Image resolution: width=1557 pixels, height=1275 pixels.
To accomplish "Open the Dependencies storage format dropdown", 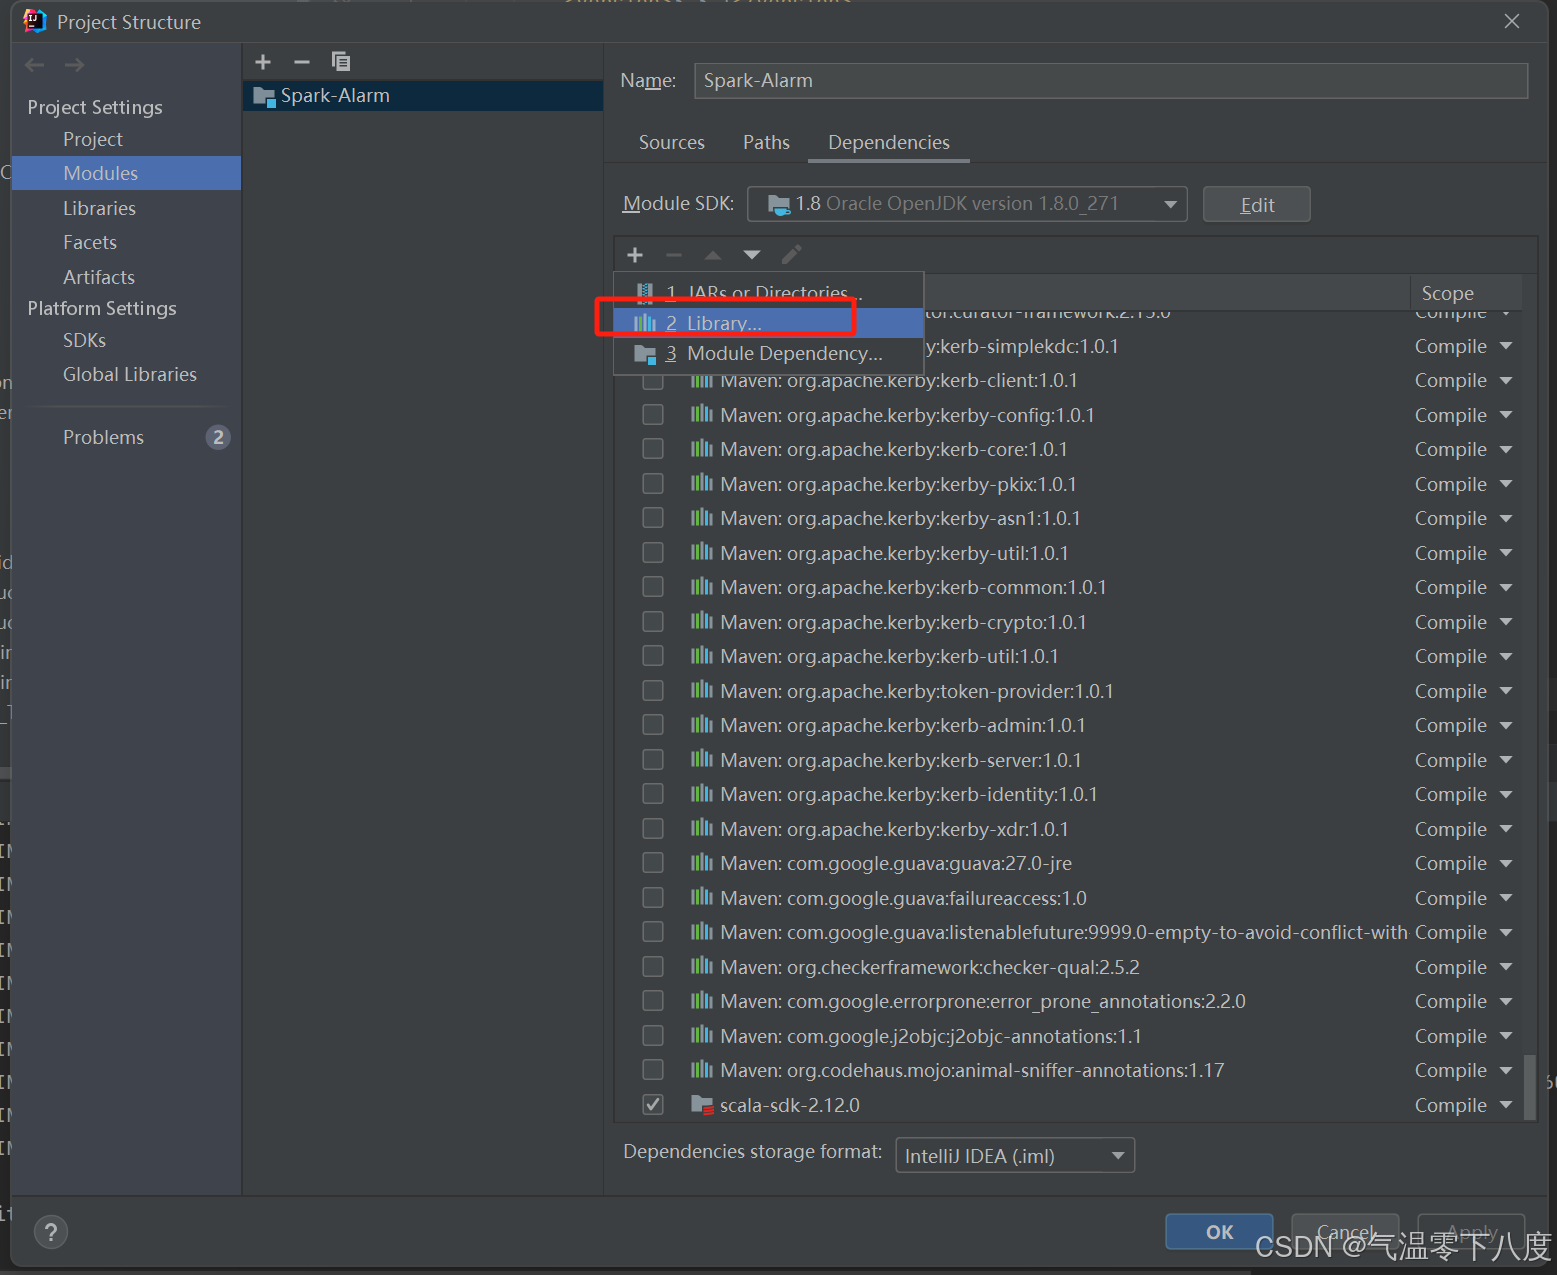I will 1118,1155.
